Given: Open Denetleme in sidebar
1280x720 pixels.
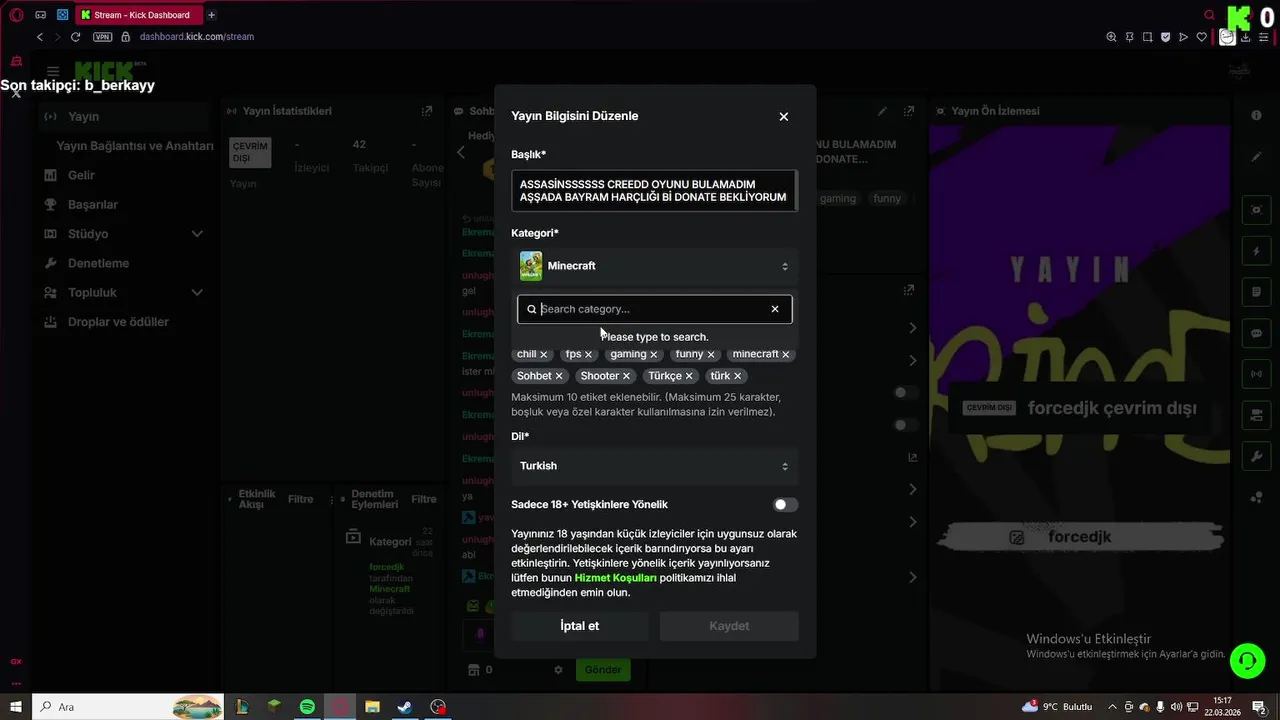Looking at the screenshot, I should coord(98,263).
